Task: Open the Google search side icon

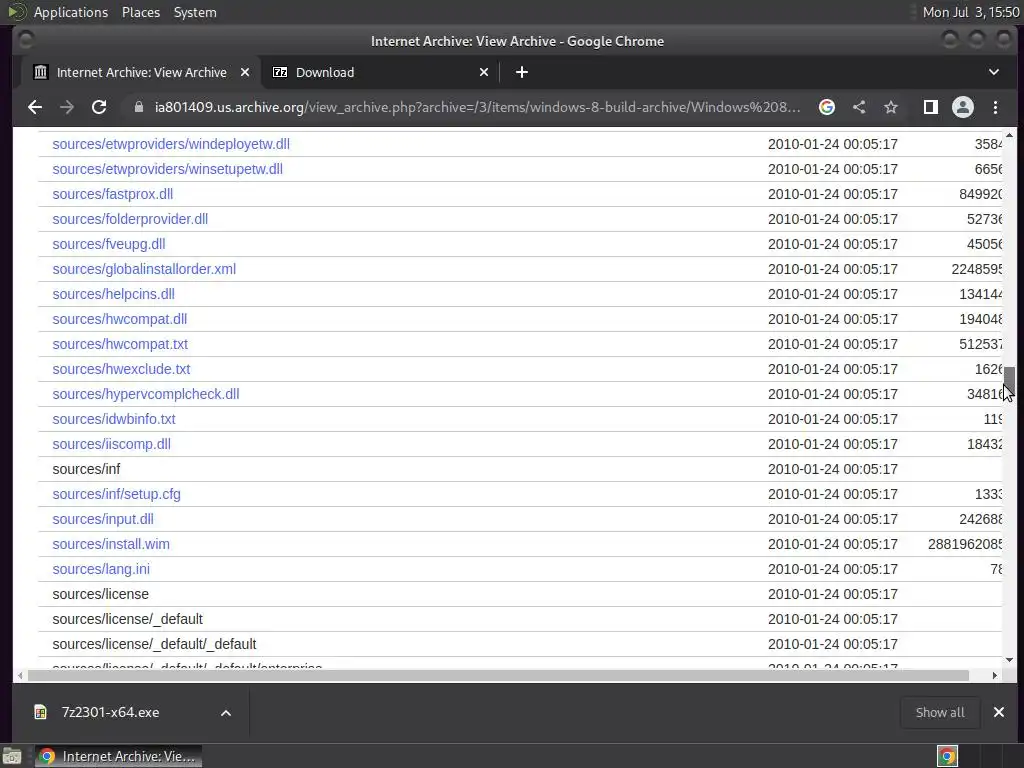Action: tap(827, 107)
